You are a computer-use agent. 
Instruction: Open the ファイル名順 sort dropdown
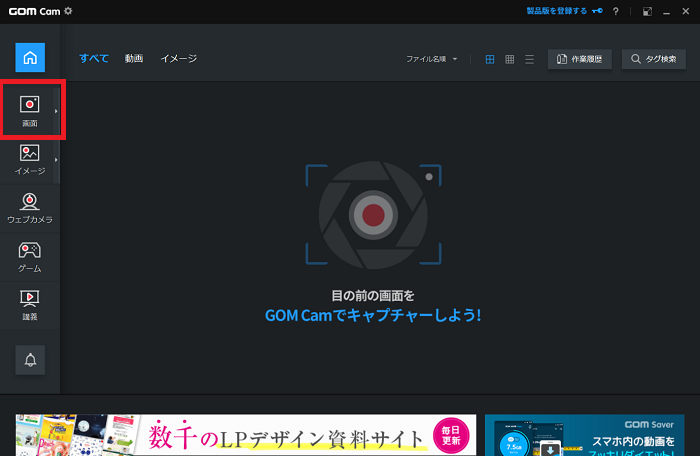tap(431, 59)
